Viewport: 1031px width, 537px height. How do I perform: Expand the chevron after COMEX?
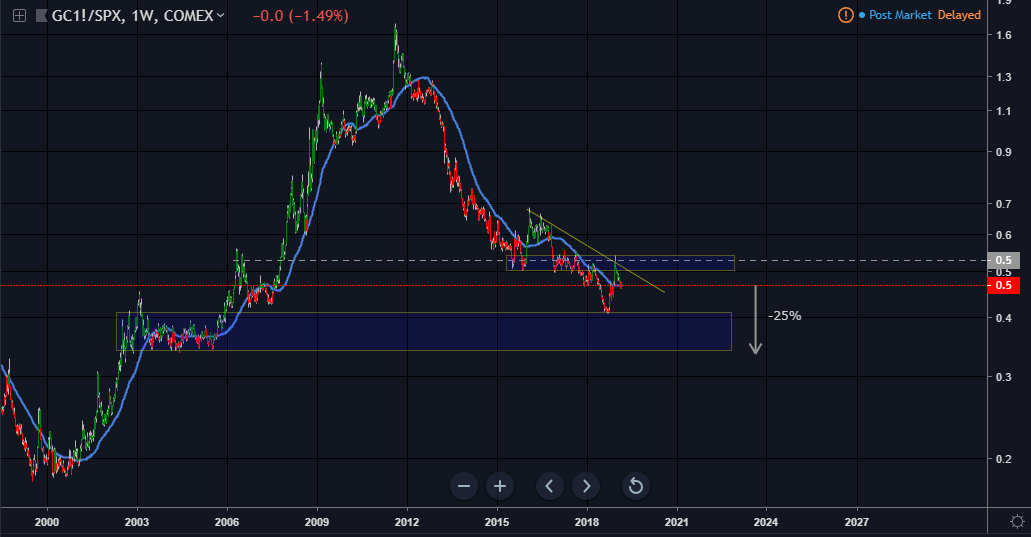pos(221,16)
